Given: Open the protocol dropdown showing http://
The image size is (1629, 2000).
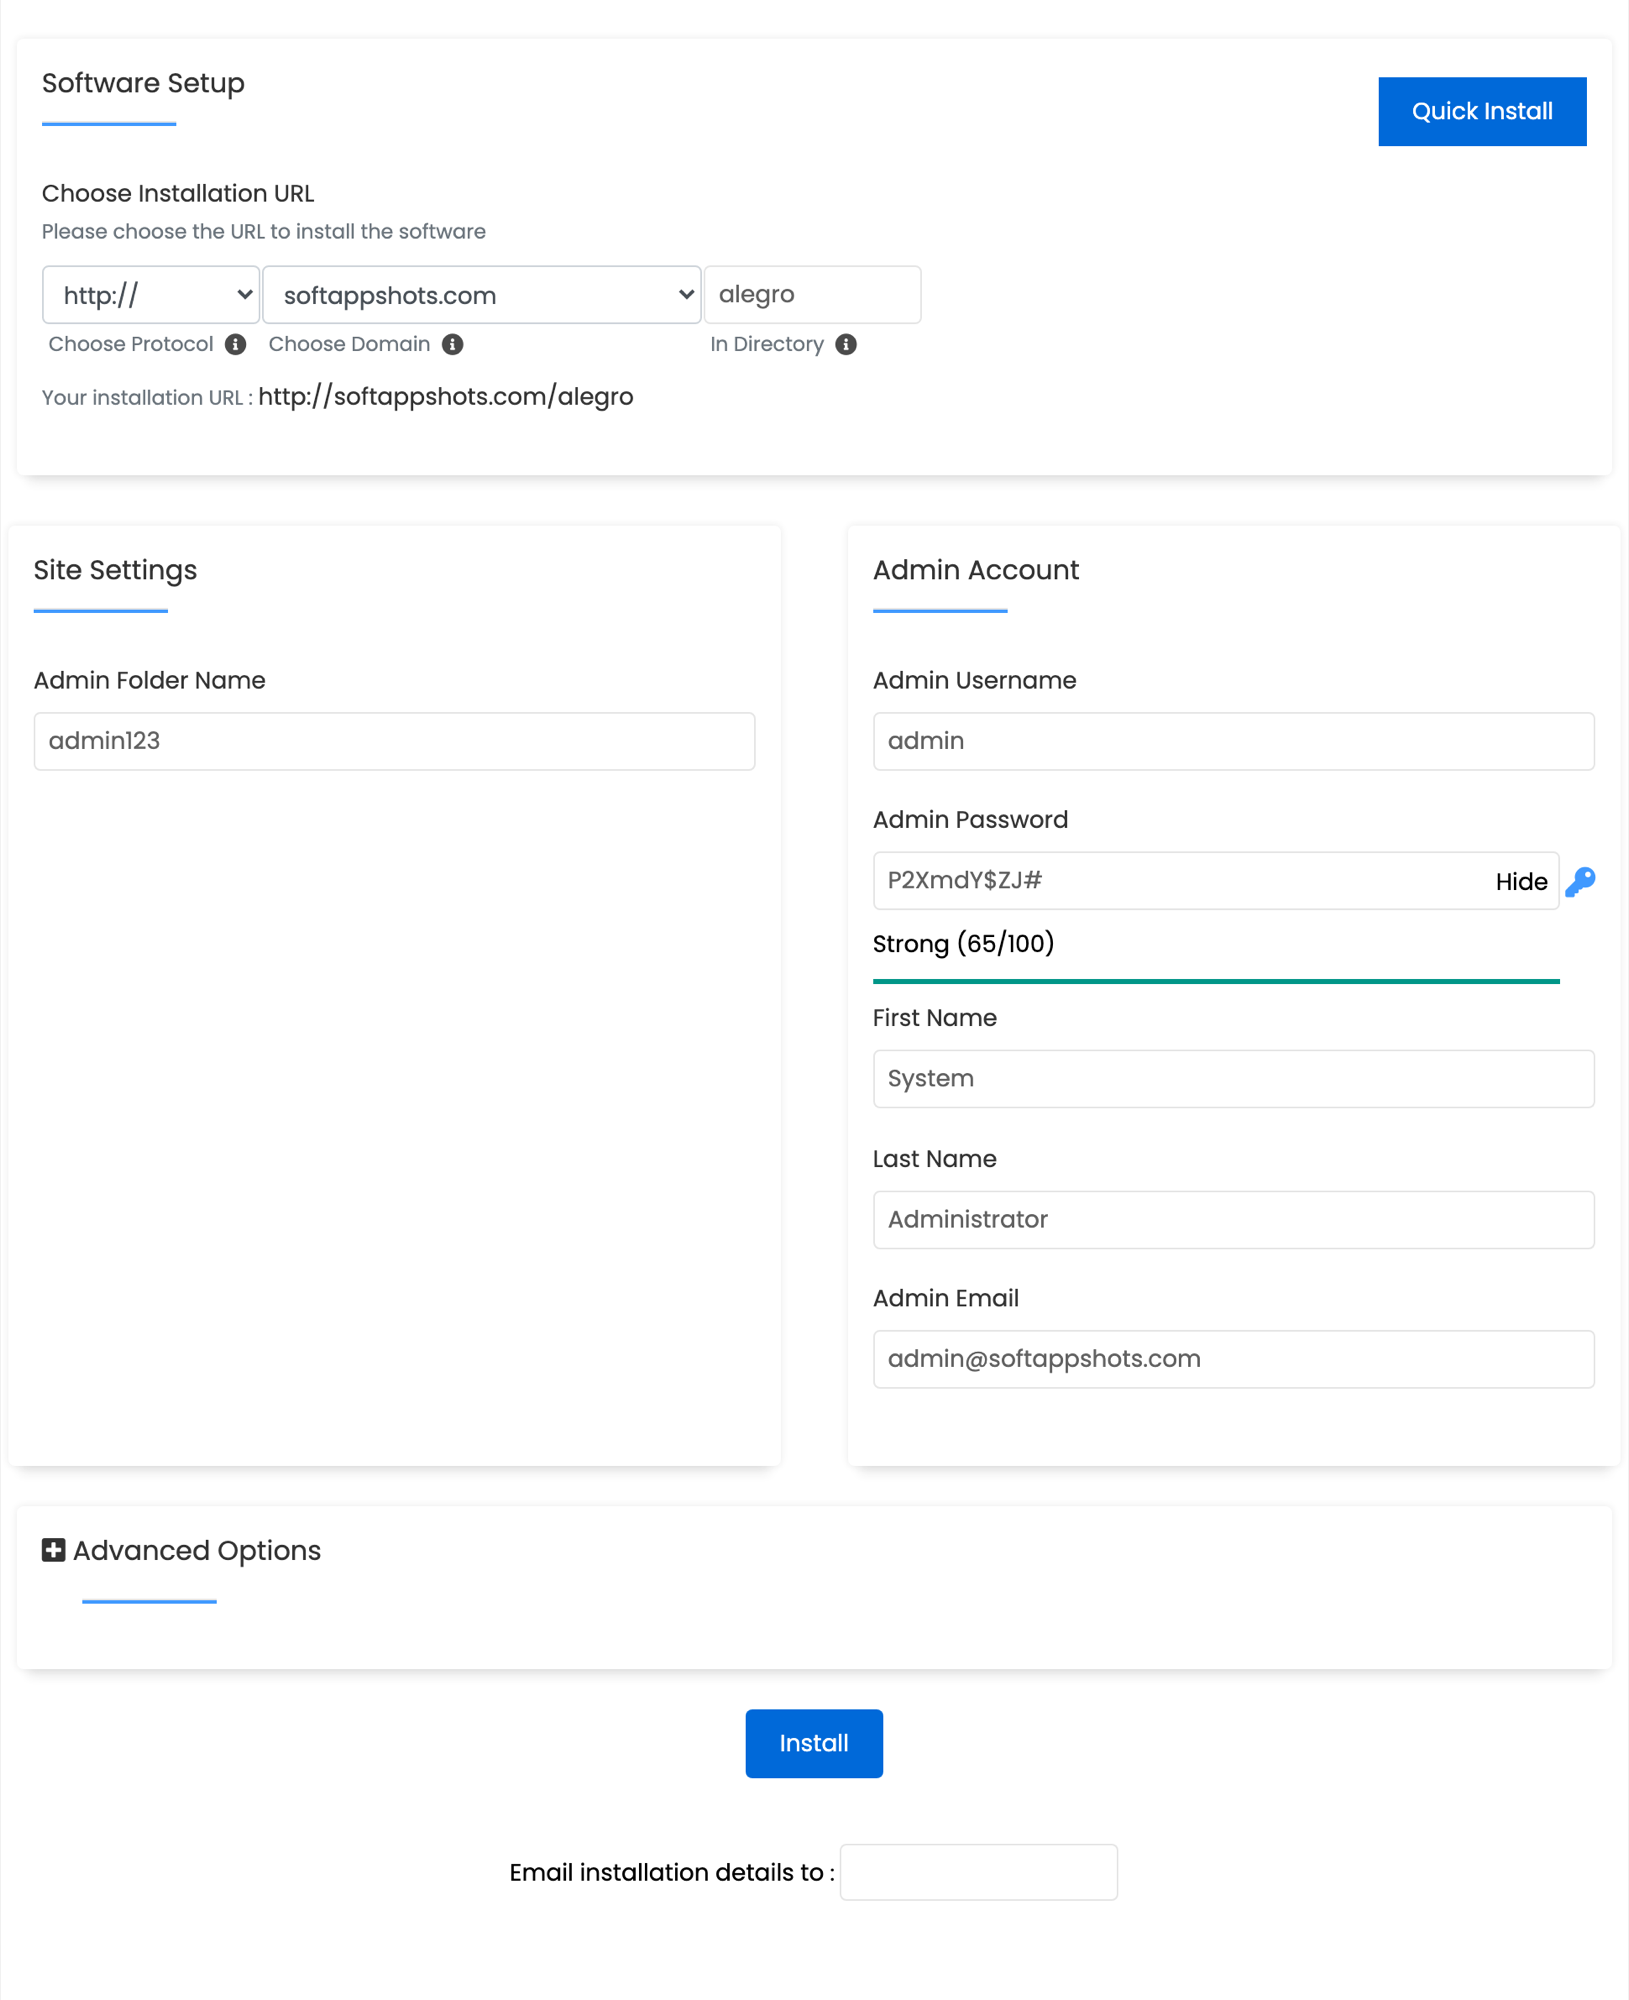Looking at the screenshot, I should 150,294.
